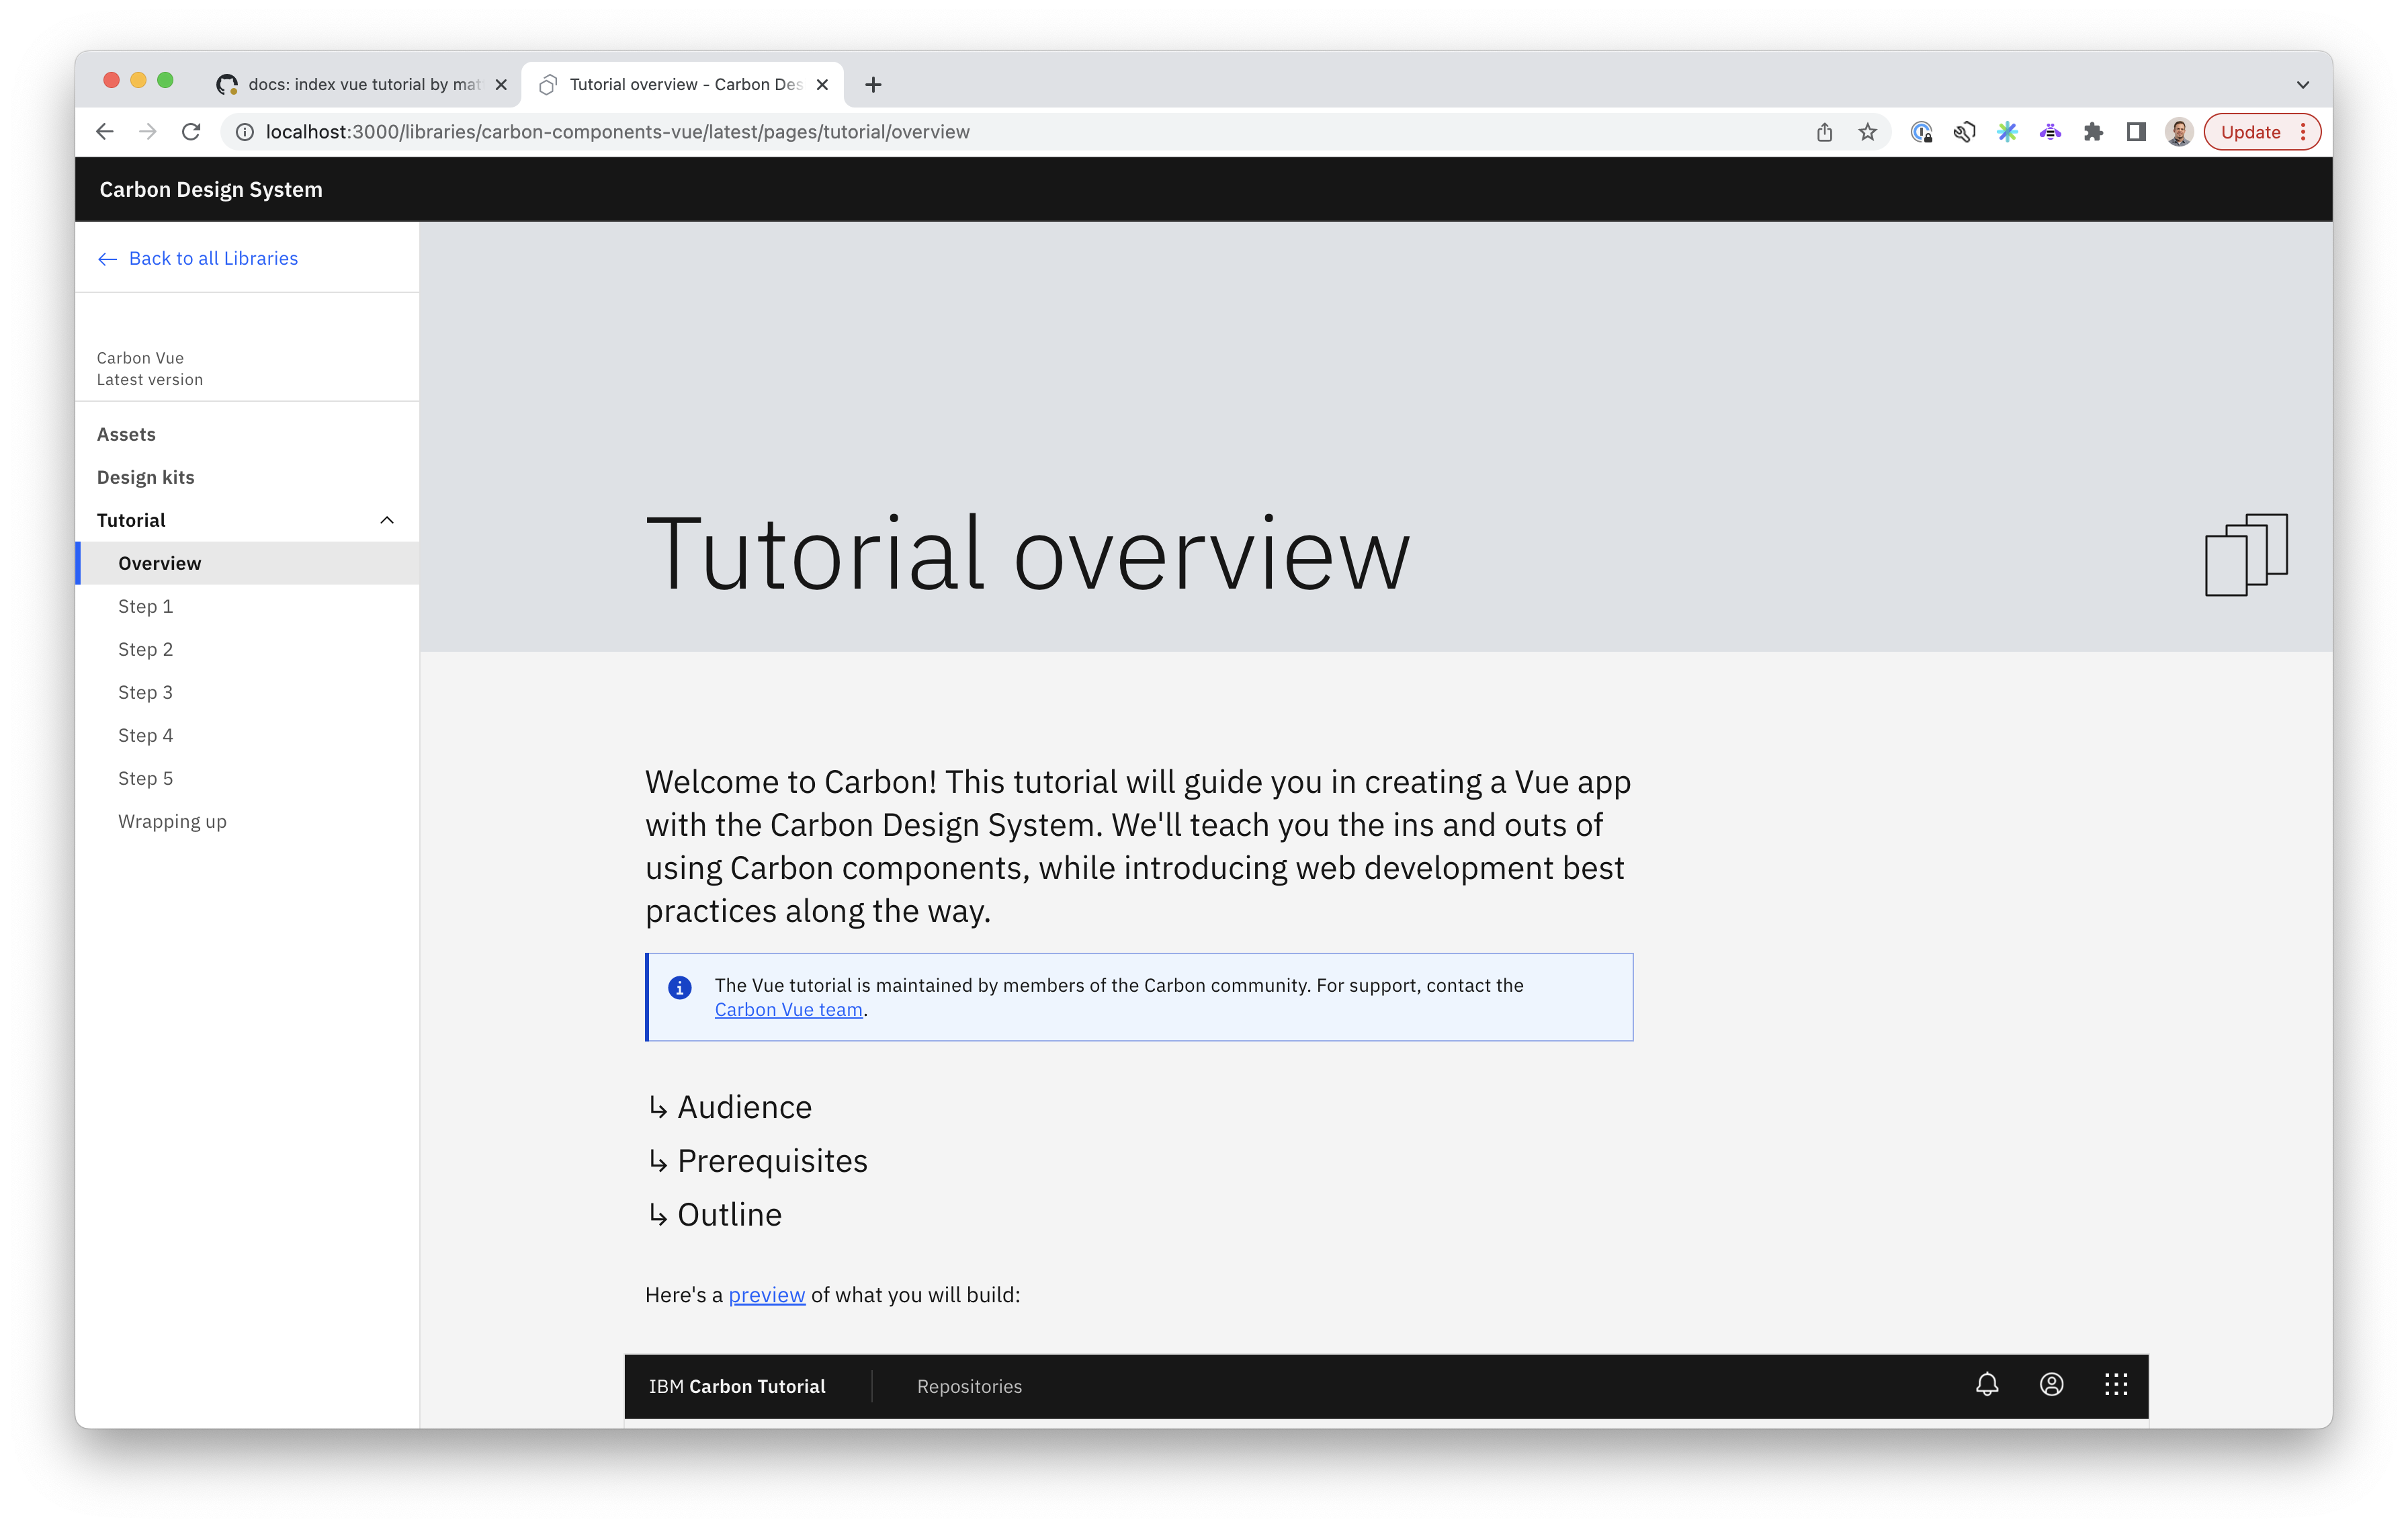Follow the Carbon Vue team link
Viewport: 2408px width, 1528px height.
(x=788, y=1010)
